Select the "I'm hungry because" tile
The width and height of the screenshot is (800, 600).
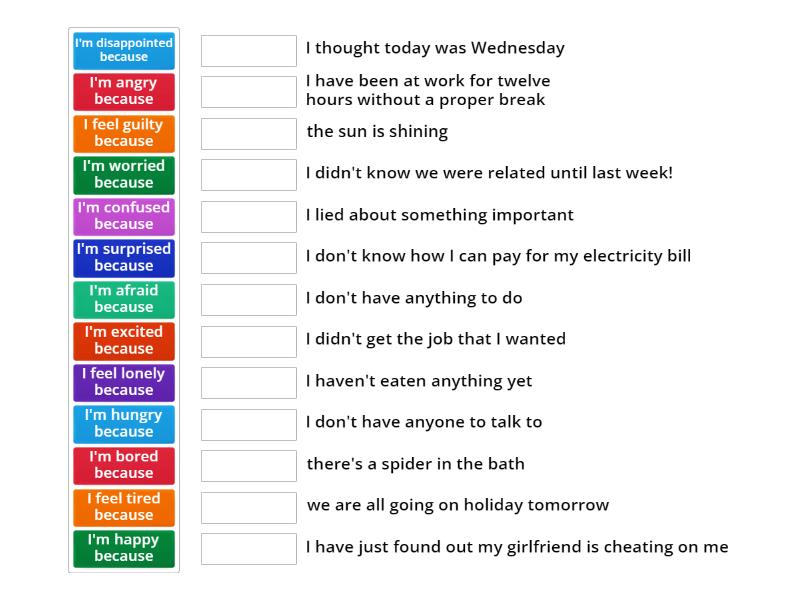click(x=123, y=423)
